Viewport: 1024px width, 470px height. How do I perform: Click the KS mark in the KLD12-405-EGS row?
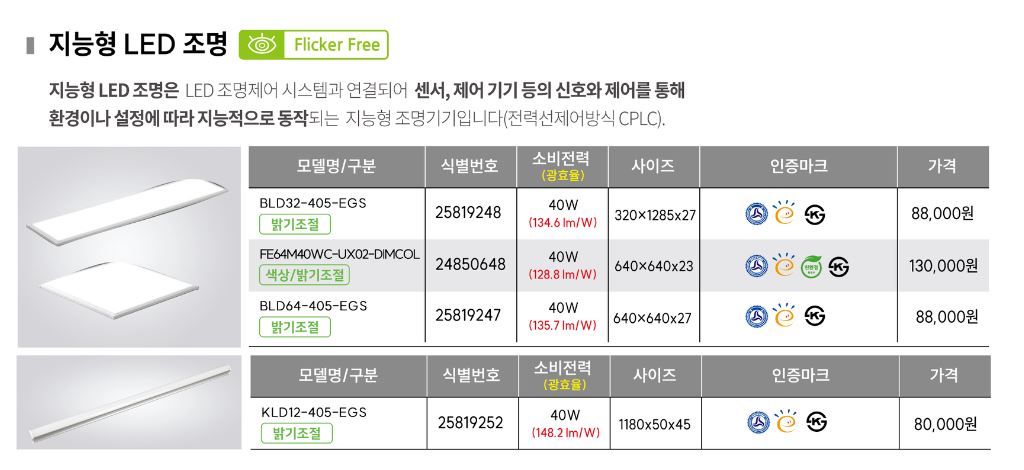(816, 423)
